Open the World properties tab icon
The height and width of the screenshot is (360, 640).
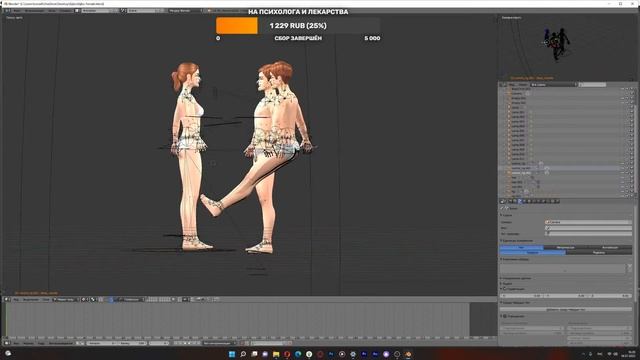coord(524,201)
